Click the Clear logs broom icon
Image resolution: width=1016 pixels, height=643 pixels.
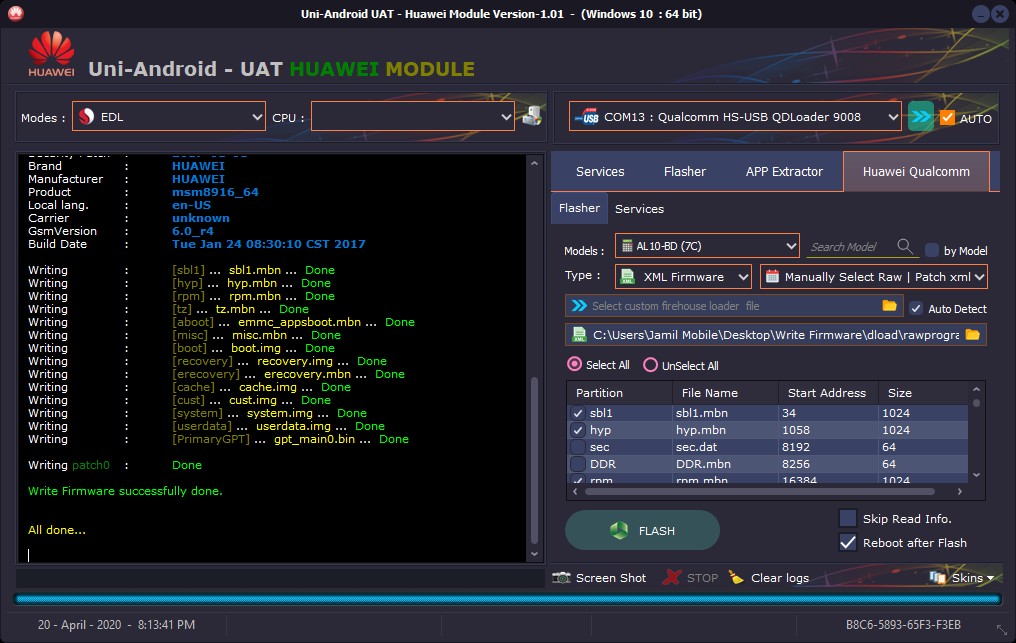[x=736, y=577]
